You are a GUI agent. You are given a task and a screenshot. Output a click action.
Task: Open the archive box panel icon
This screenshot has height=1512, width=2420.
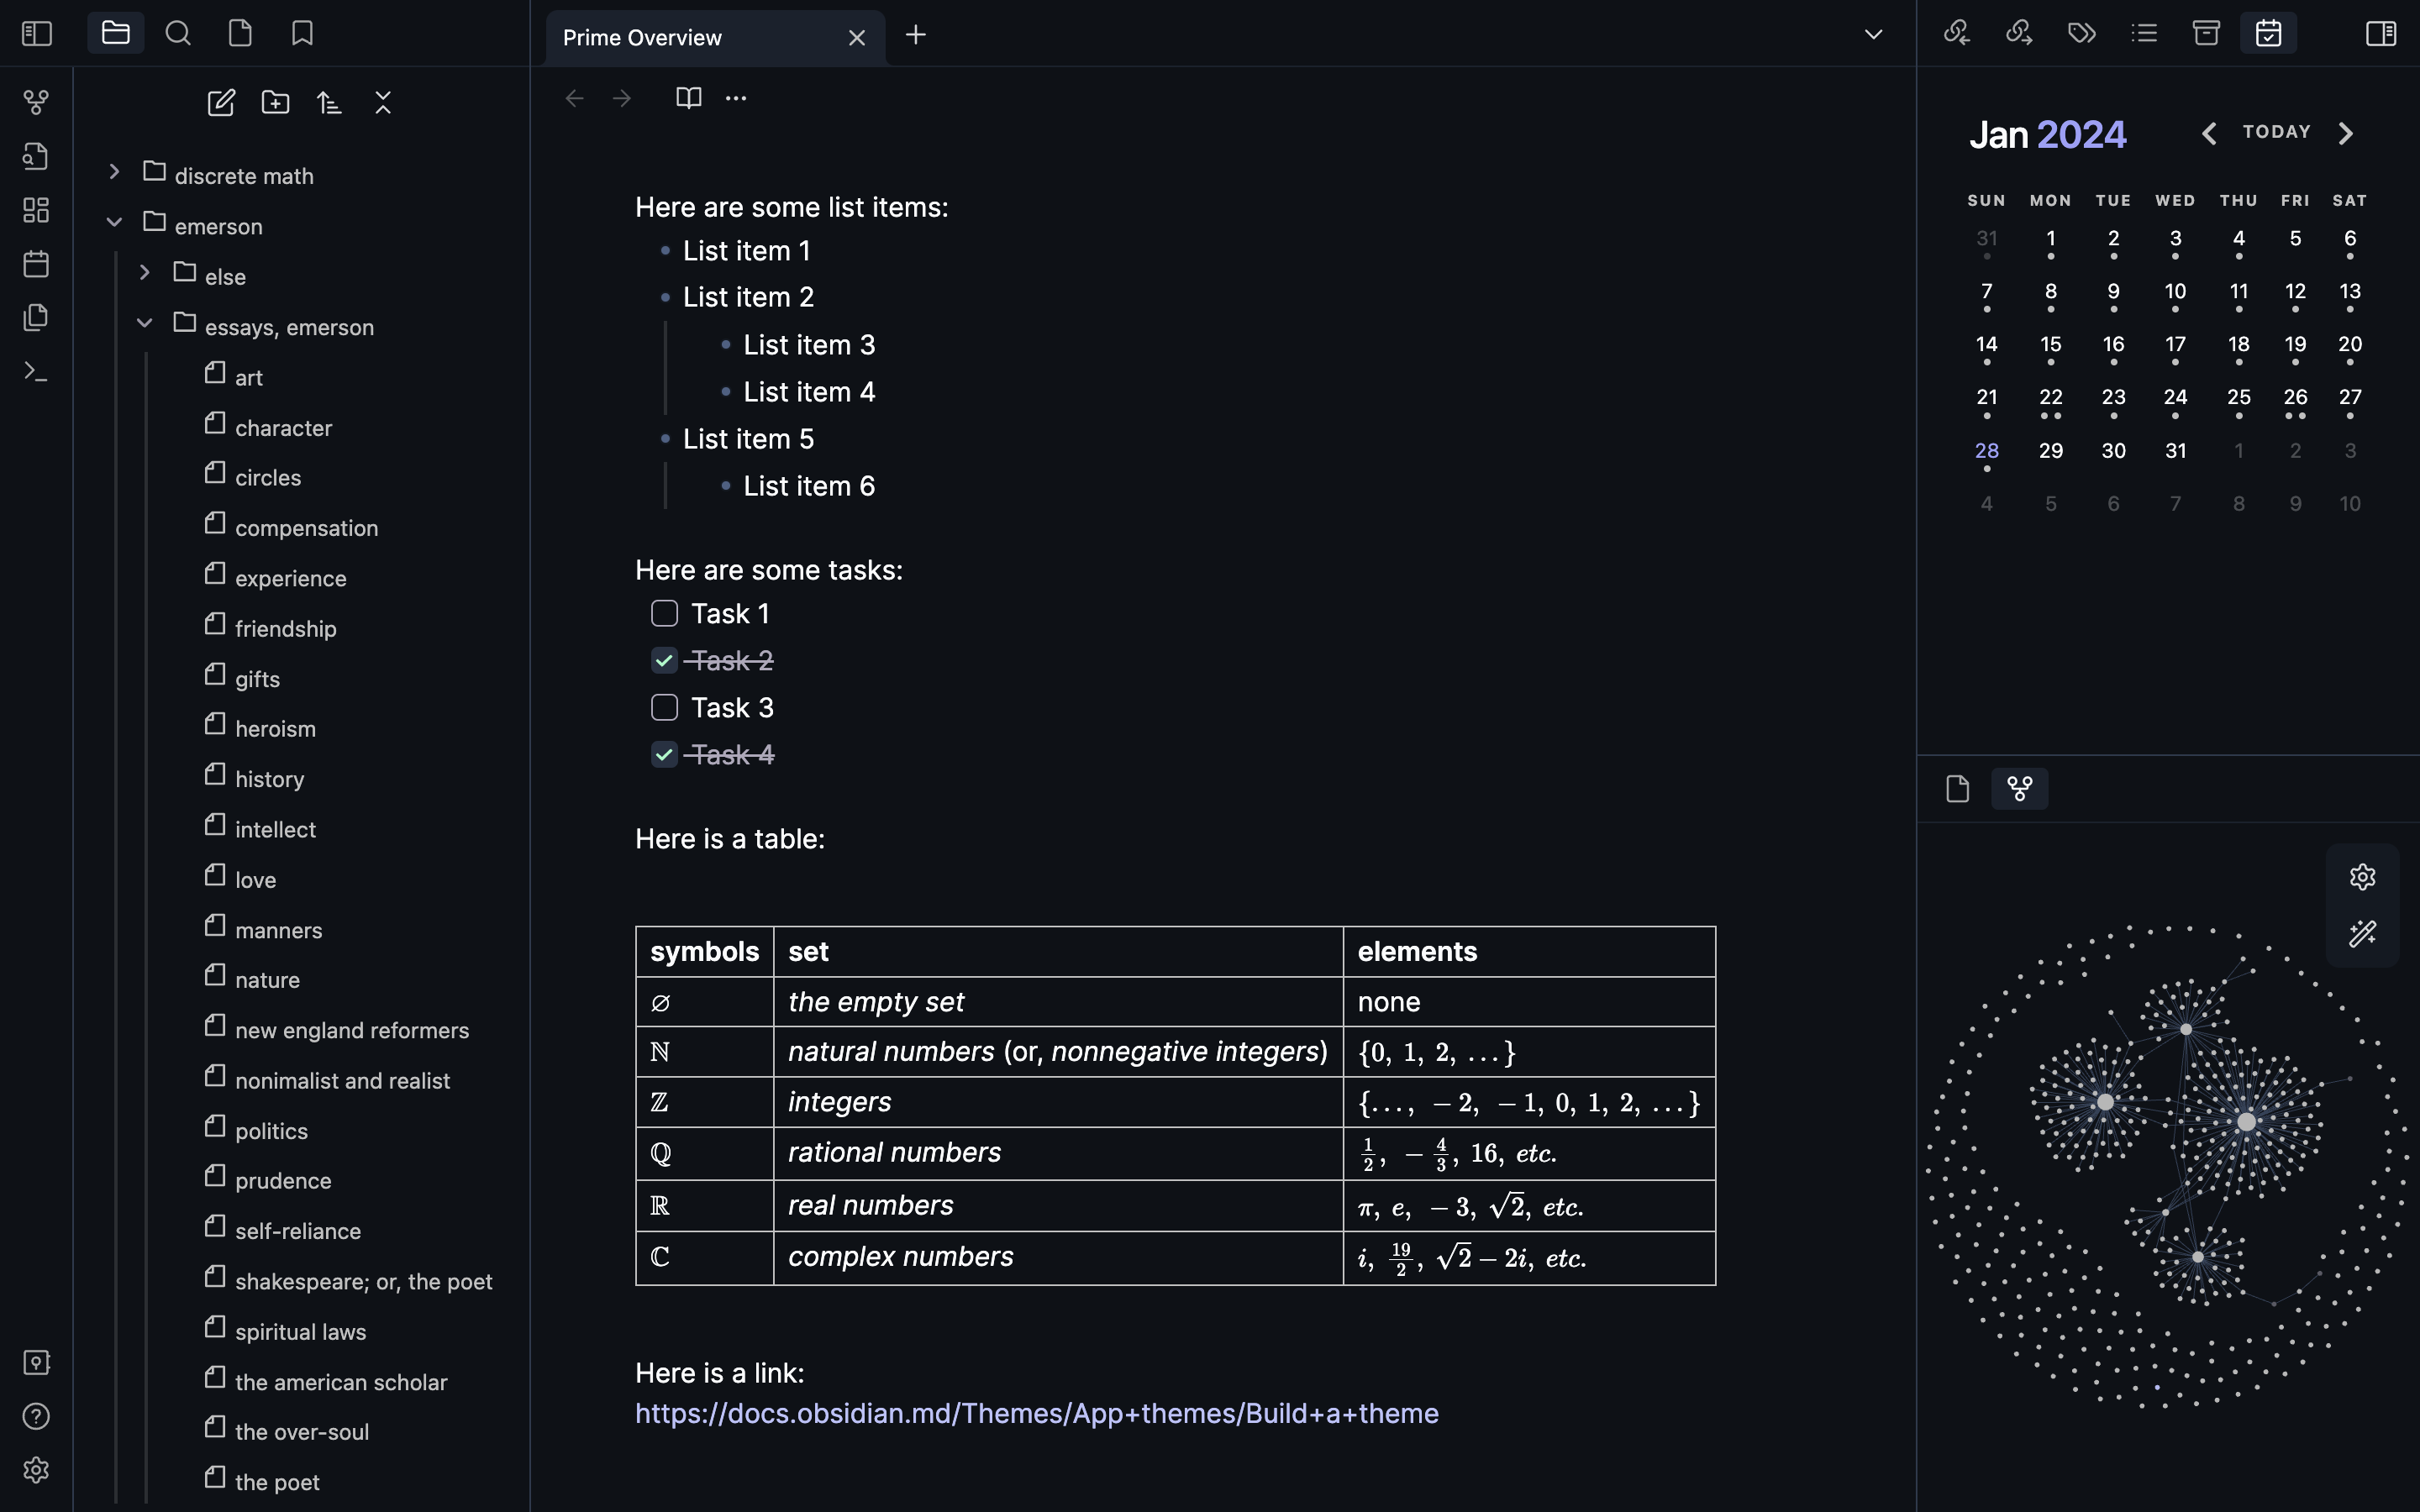pyautogui.click(x=2206, y=34)
